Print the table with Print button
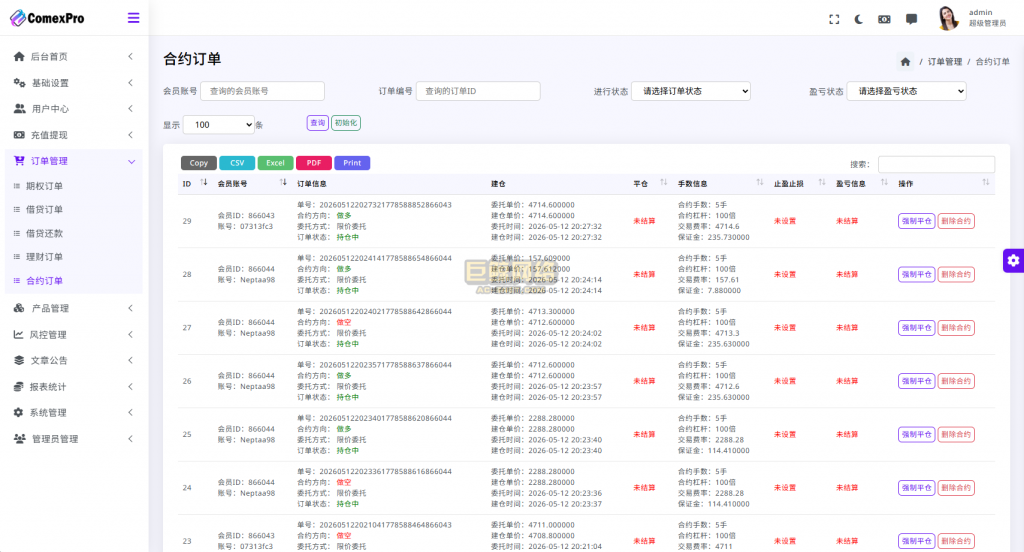The width and height of the screenshot is (1024, 552). 352,163
